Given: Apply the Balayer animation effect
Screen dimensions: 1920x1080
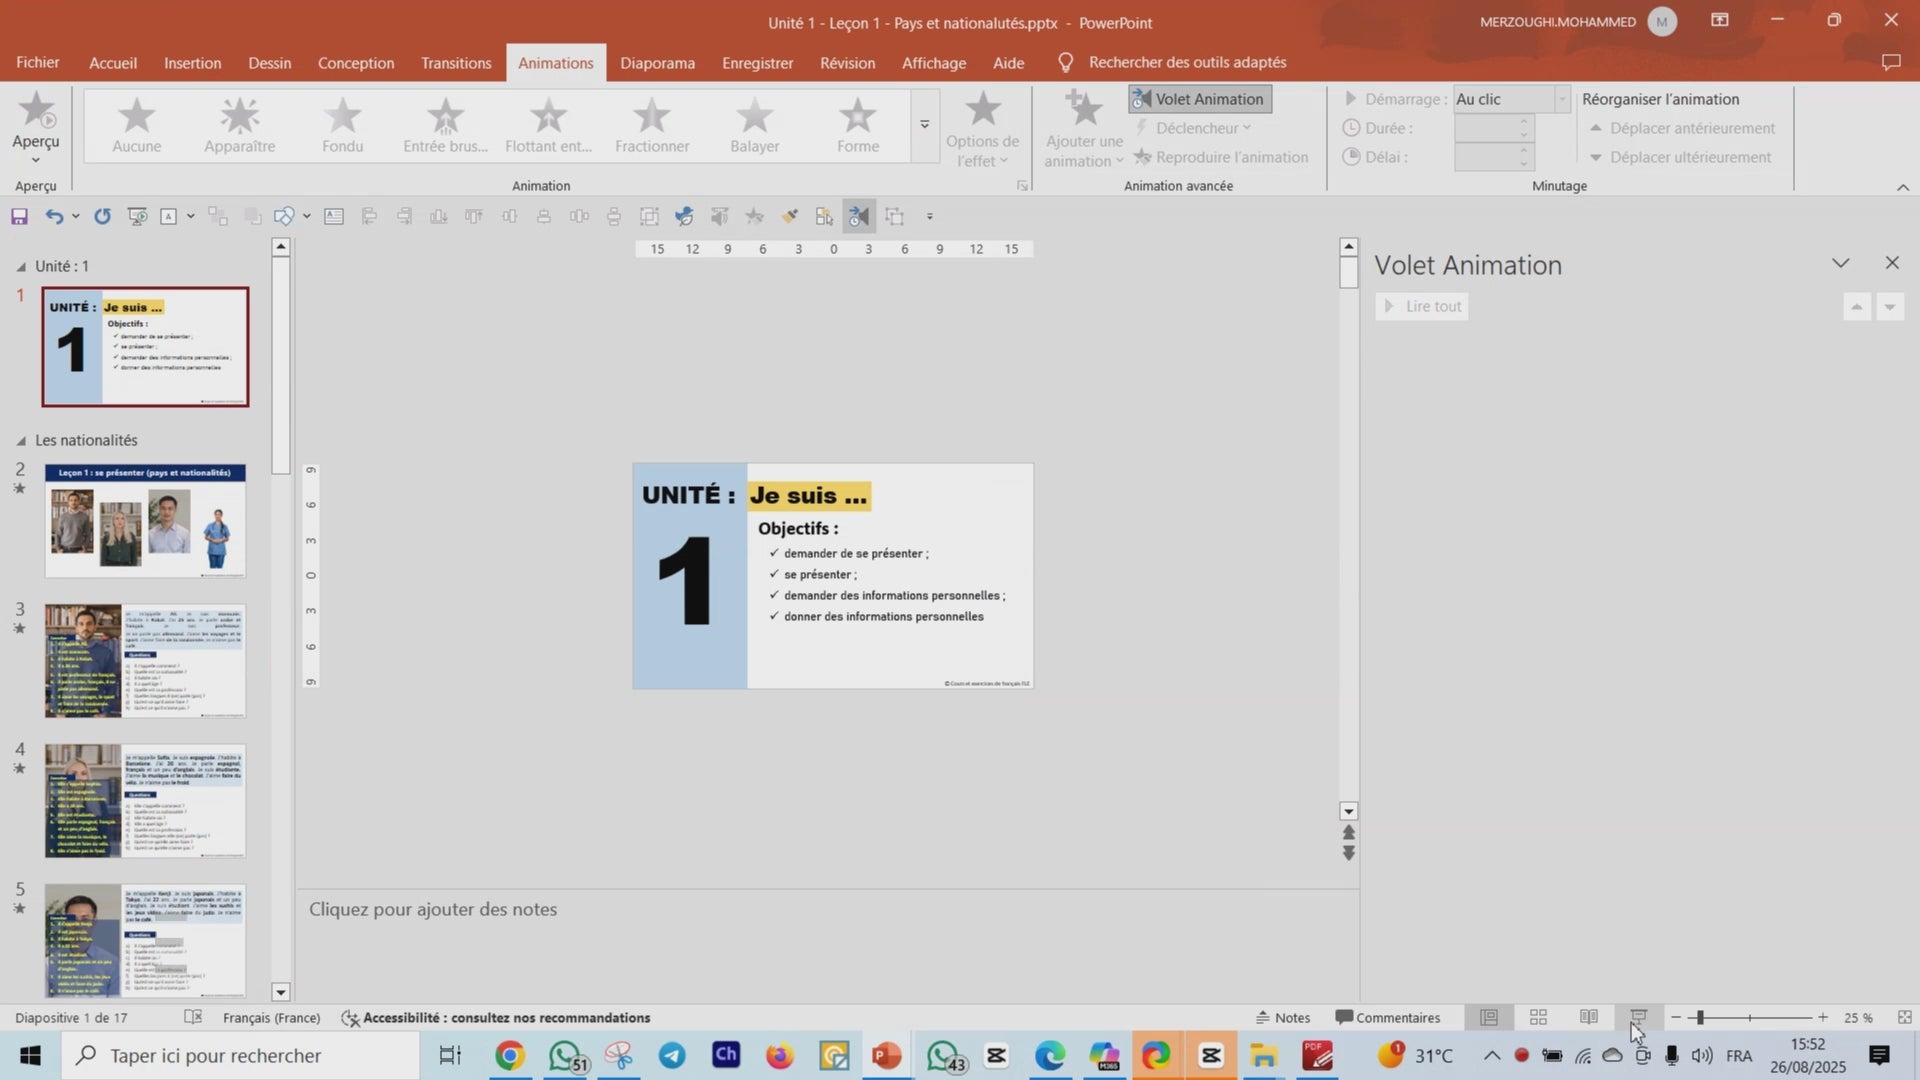Looking at the screenshot, I should tap(754, 125).
